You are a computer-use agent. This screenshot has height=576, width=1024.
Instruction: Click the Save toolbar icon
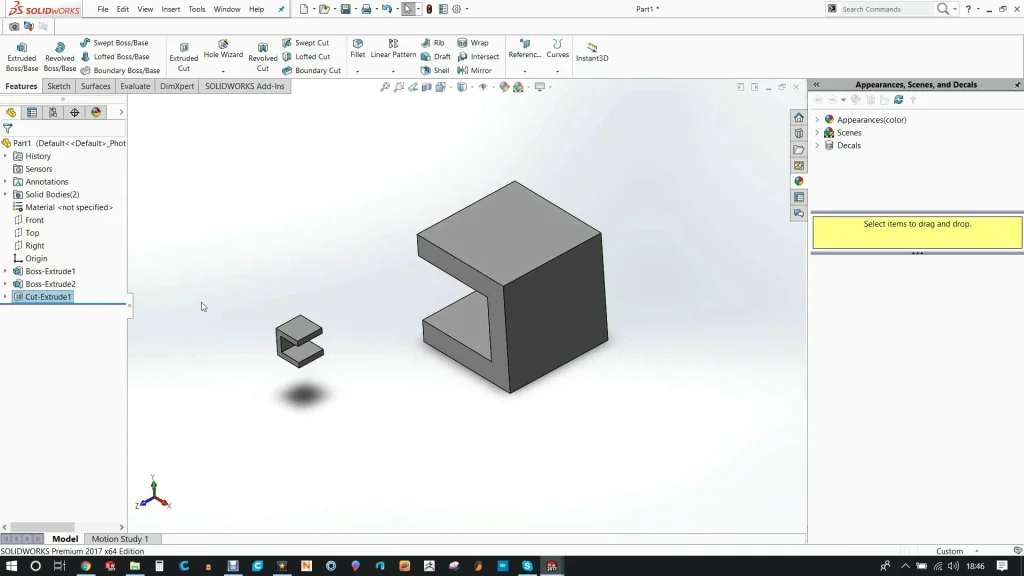pos(345,9)
